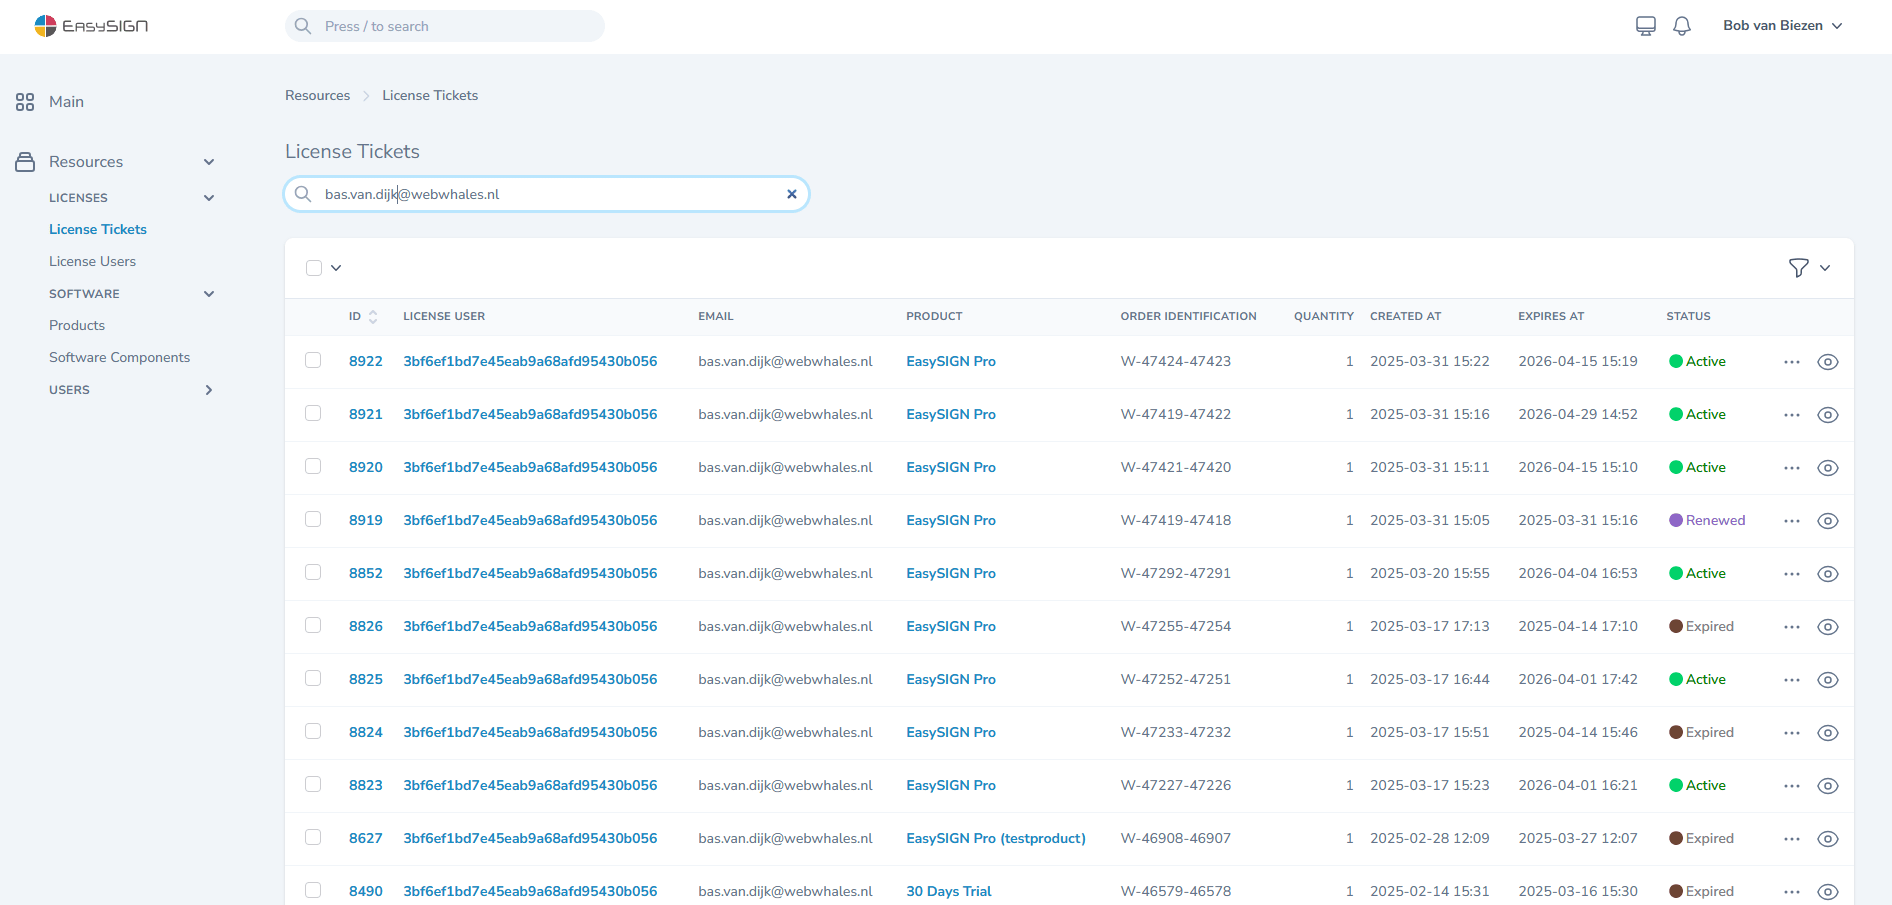View details of ticket 8627 via eye icon
The width and height of the screenshot is (1892, 905).
1828,839
